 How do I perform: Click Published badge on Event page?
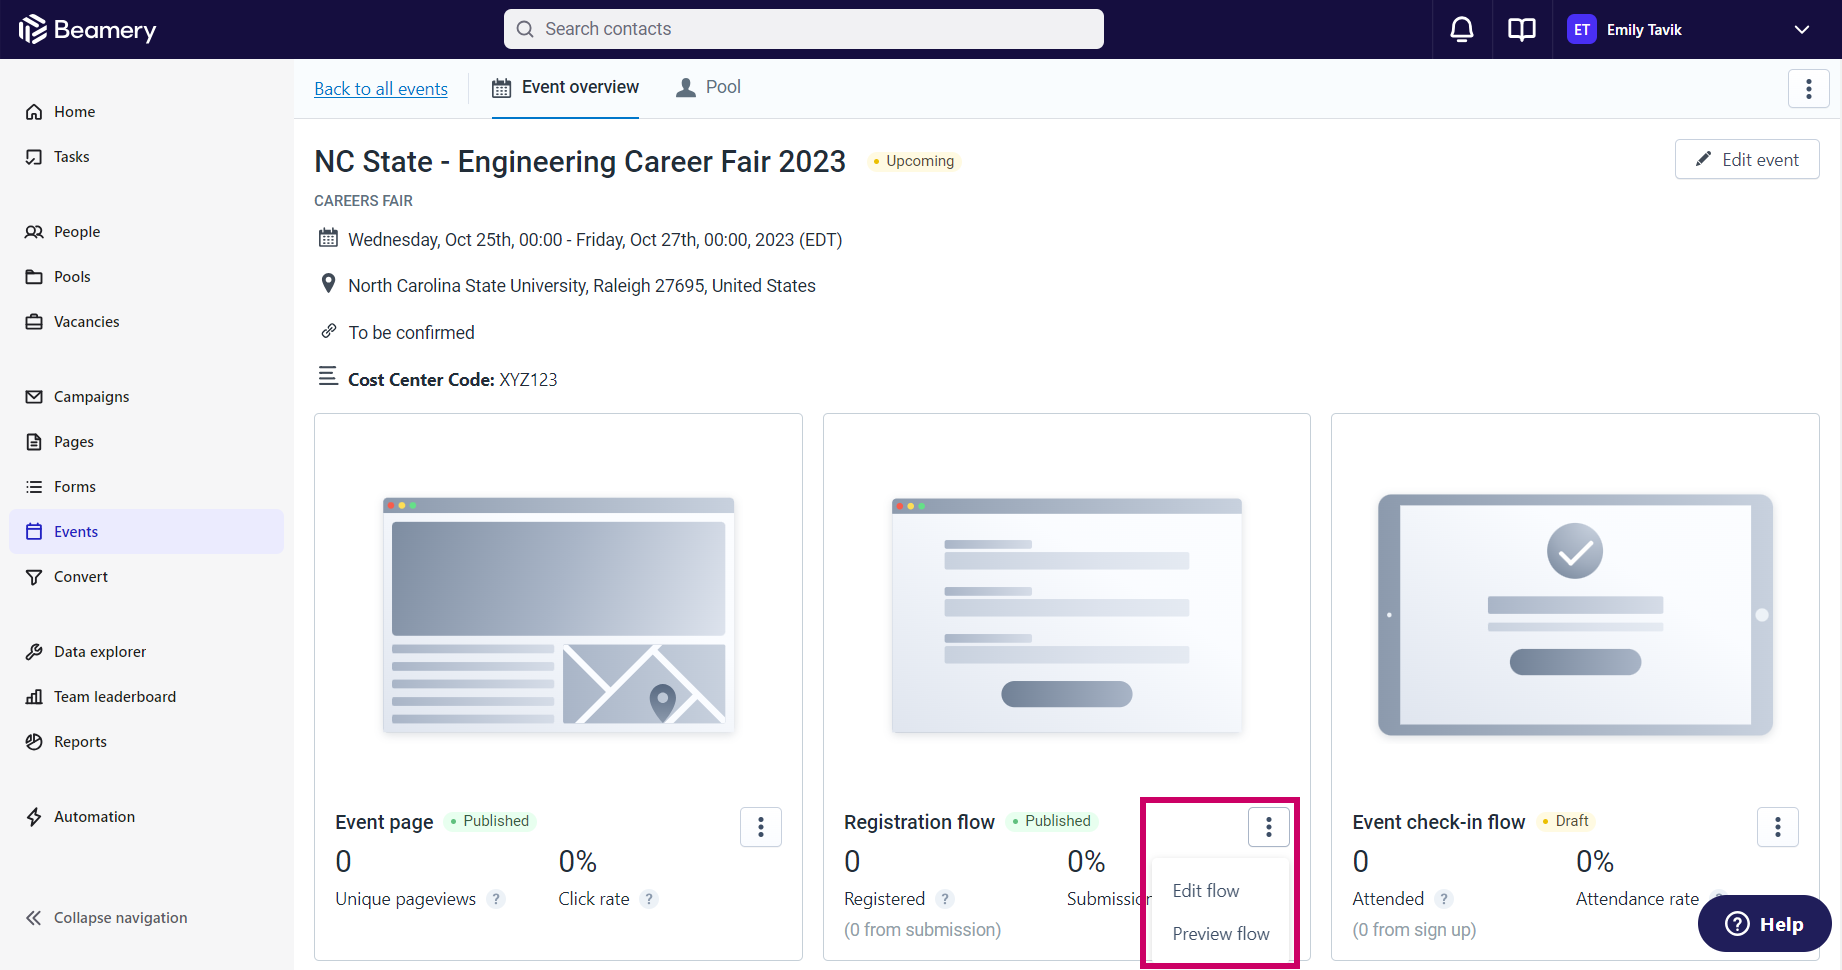coord(490,821)
